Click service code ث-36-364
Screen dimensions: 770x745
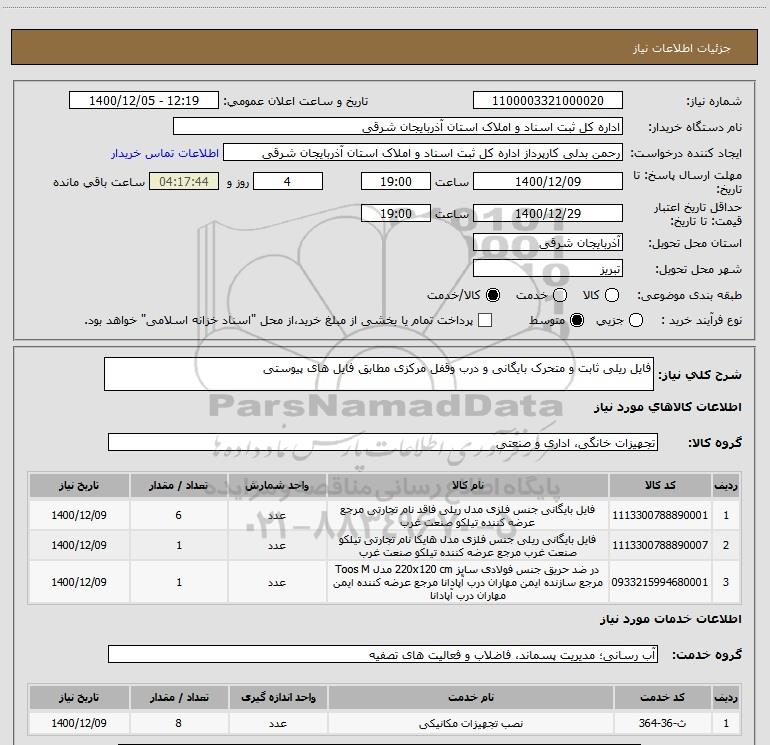(661, 723)
